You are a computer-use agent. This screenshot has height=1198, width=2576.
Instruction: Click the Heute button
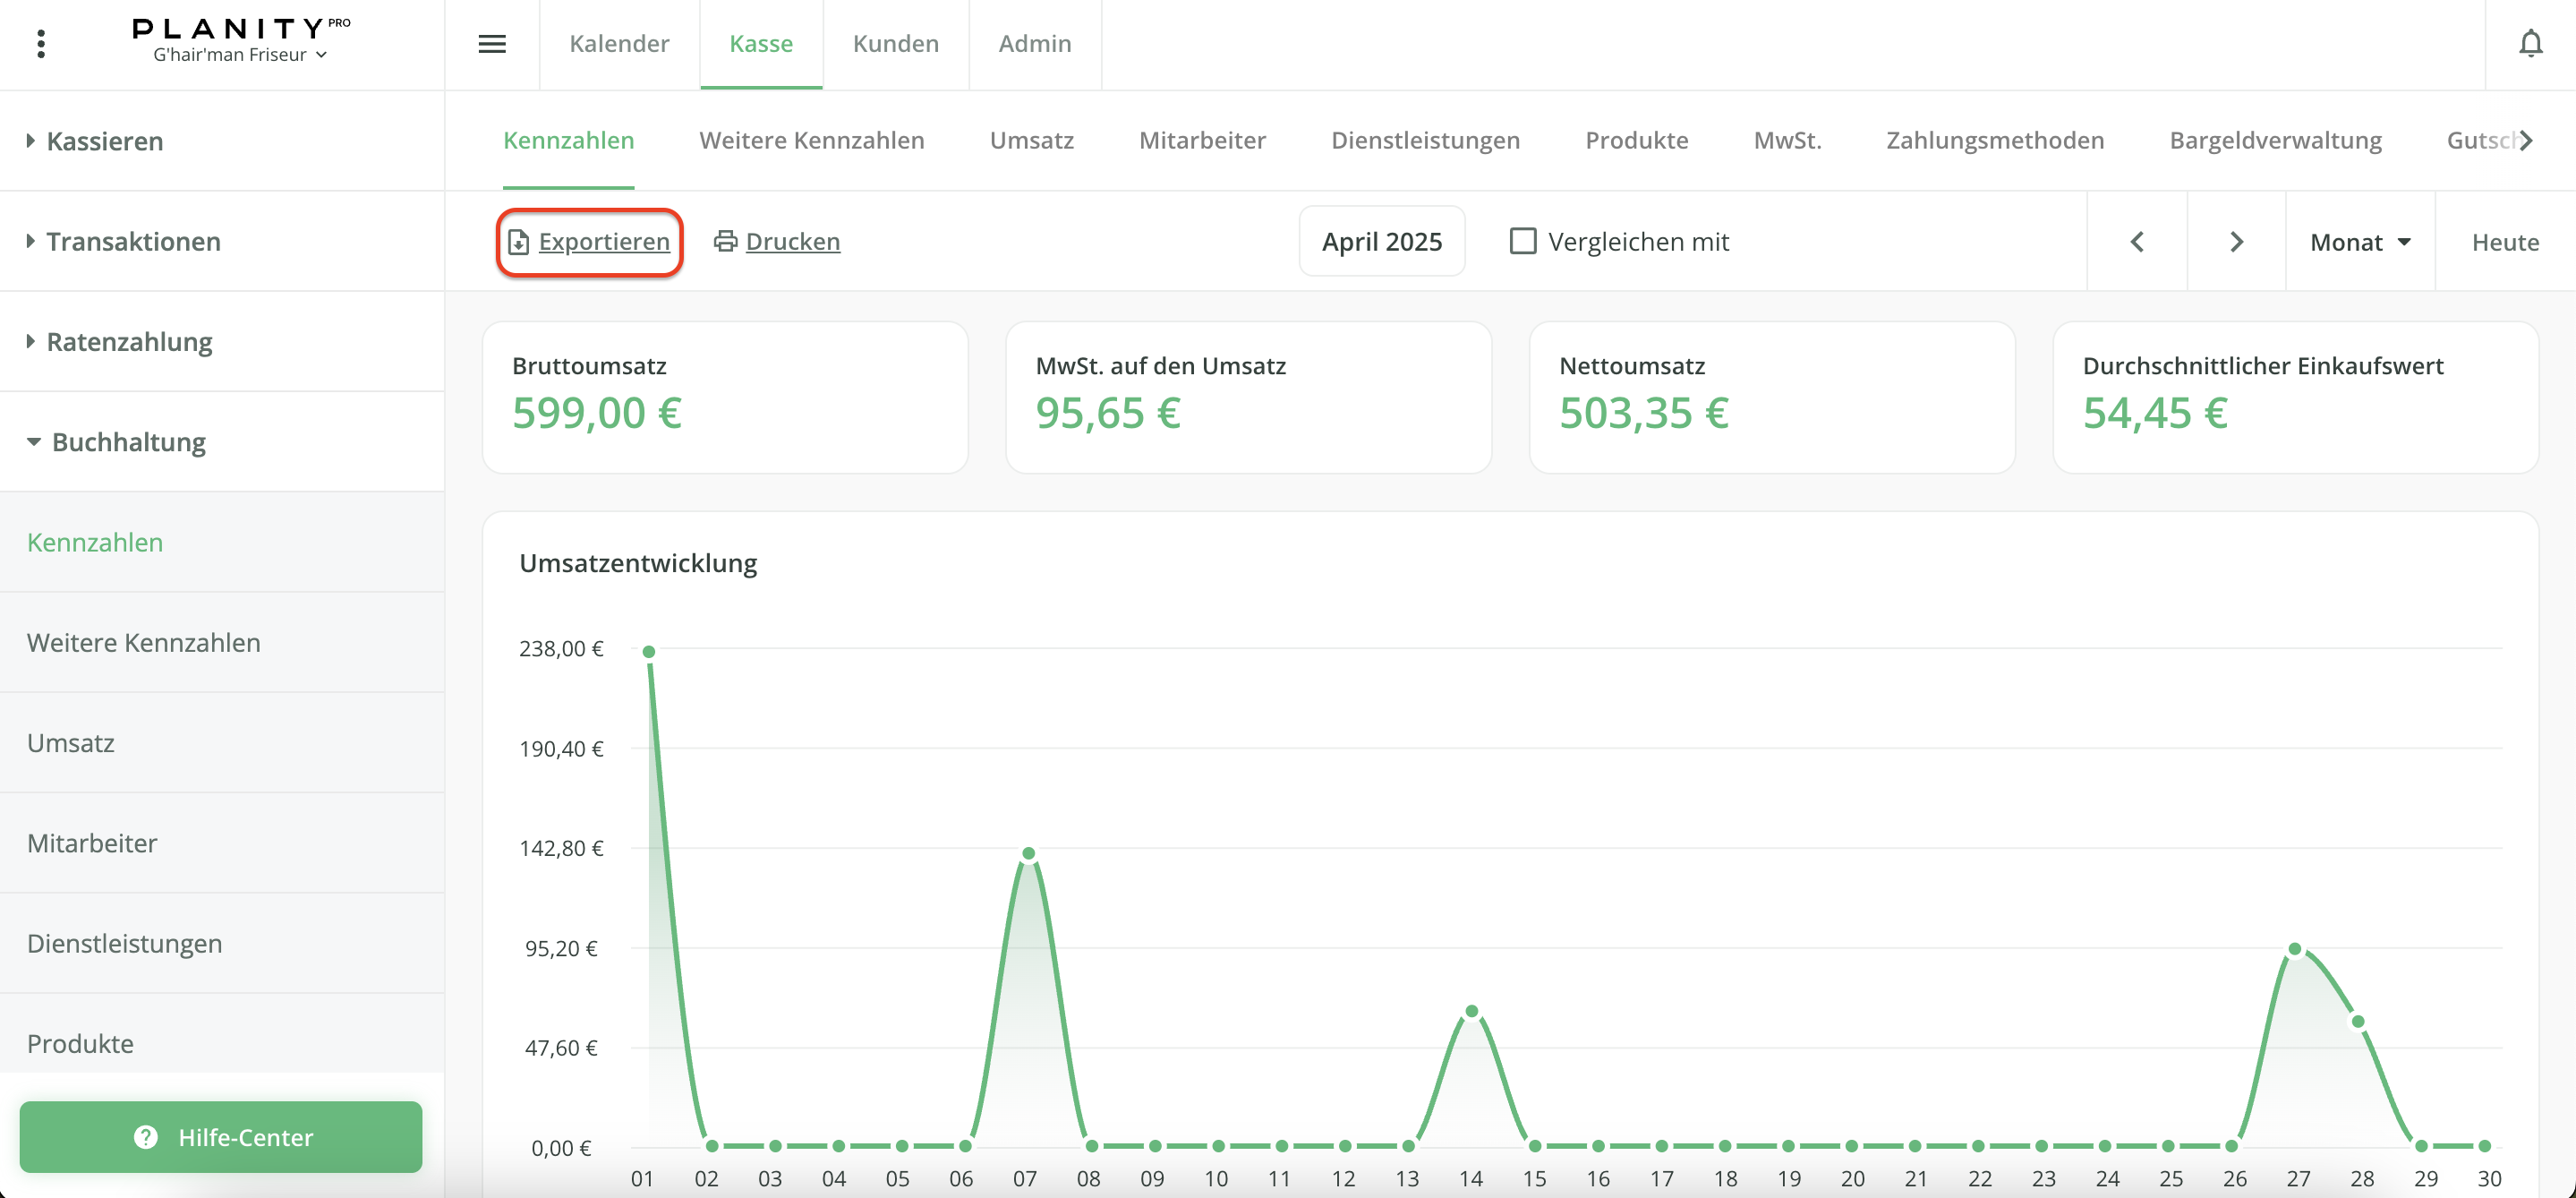2504,242
